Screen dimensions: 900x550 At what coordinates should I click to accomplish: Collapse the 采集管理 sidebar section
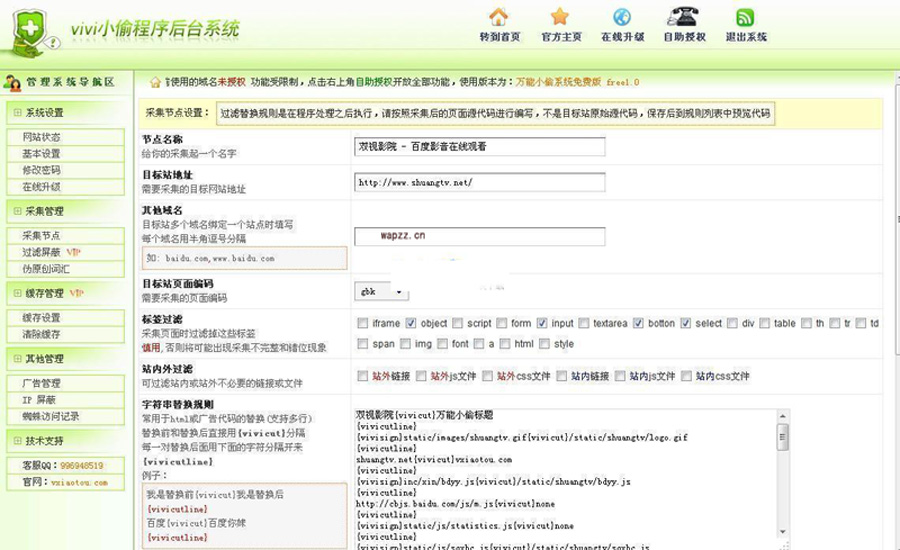14,211
